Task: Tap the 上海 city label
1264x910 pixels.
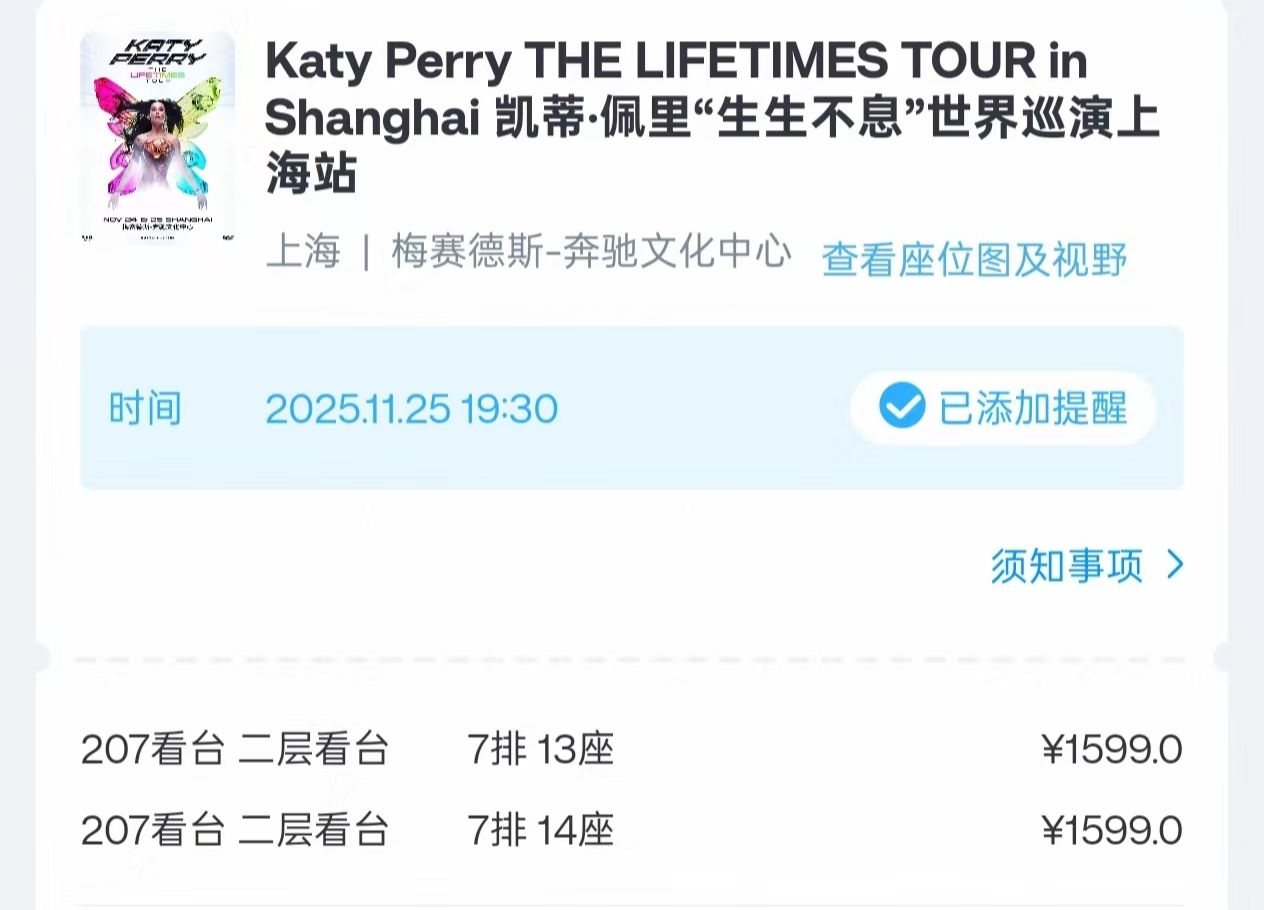Action: coord(303,253)
